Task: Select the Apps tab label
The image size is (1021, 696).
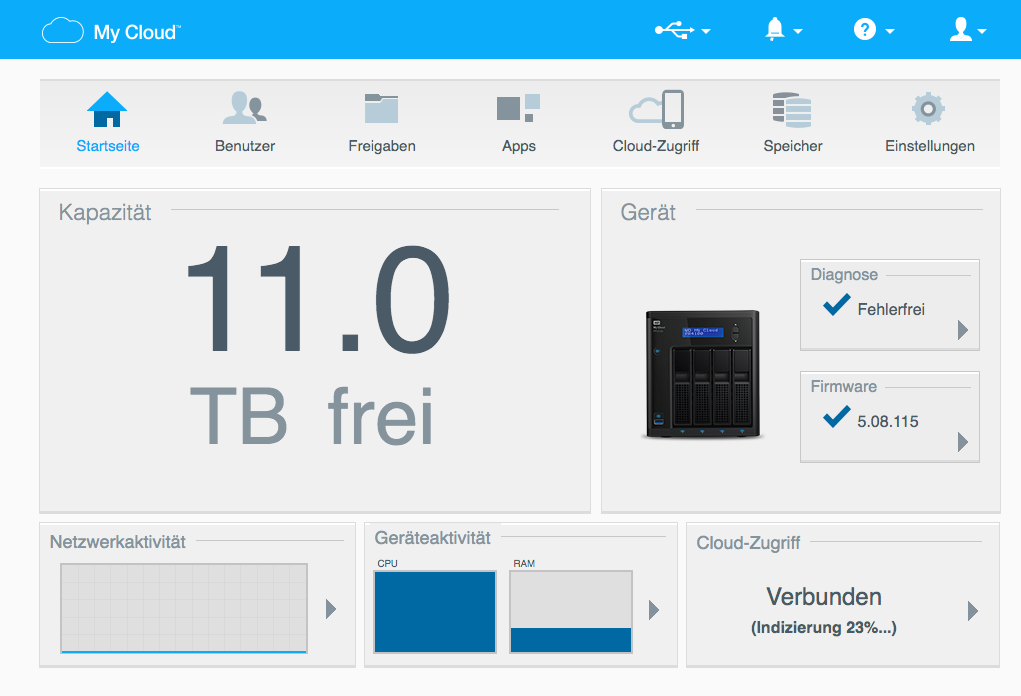Action: tap(519, 146)
